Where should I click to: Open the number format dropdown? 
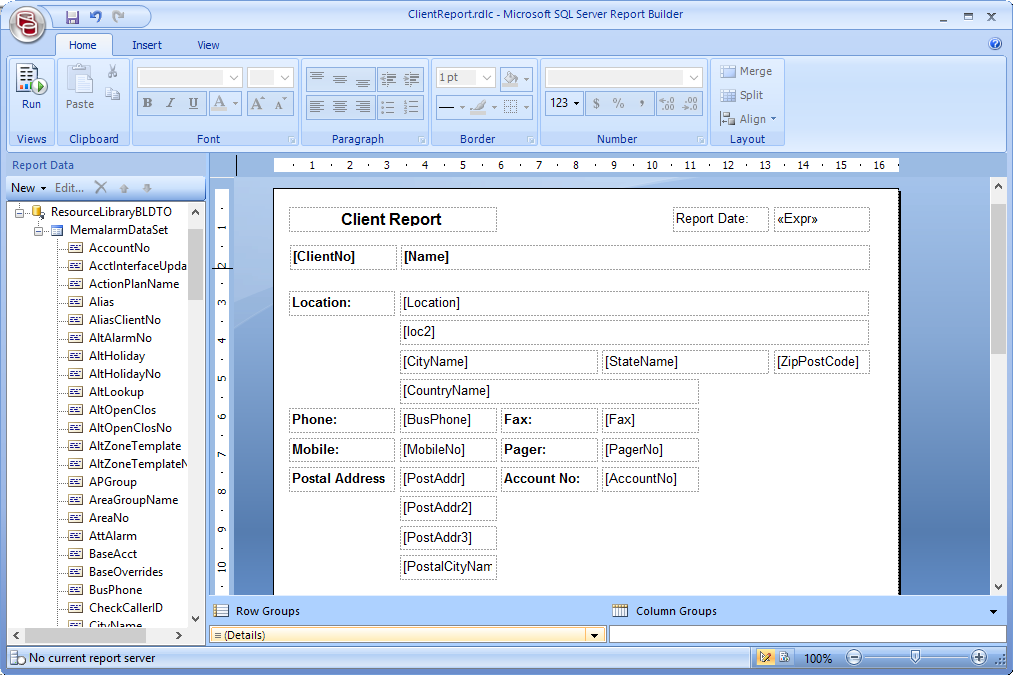(x=694, y=78)
